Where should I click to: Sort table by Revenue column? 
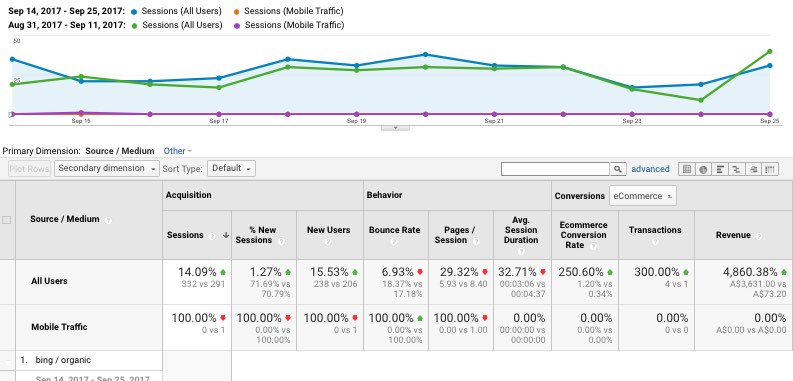point(733,235)
